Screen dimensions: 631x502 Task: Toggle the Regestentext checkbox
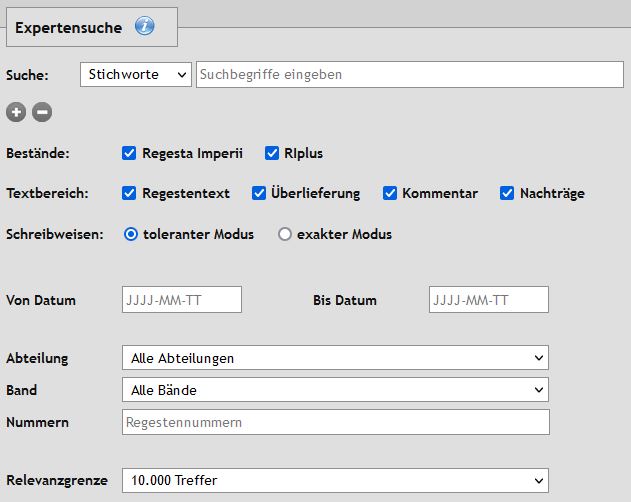click(129, 193)
